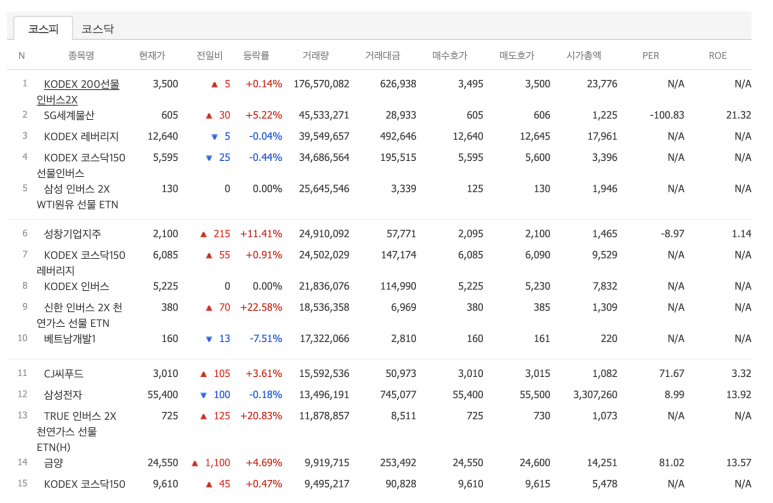The image size is (773, 503).
Task: Open KODEX 코스닥150선물인버스 link
Action: click(81, 165)
